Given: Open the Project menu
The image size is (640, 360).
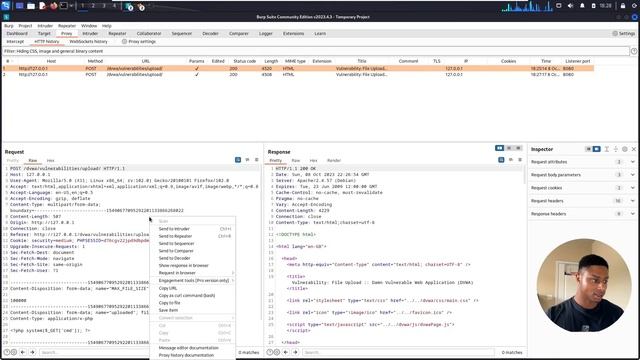Looking at the screenshot, I should click(x=25, y=26).
